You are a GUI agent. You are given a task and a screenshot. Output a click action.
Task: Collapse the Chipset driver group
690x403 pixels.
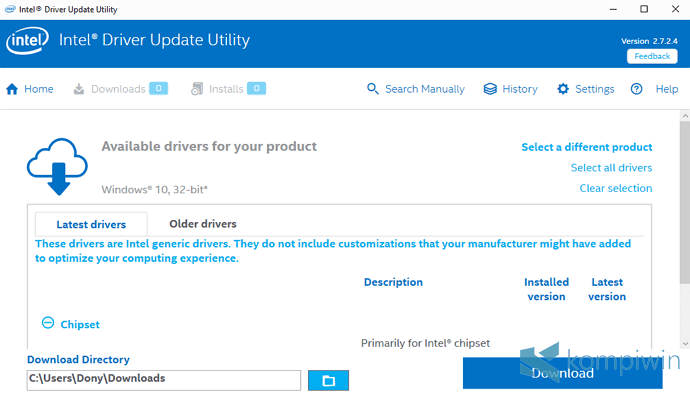(x=48, y=323)
